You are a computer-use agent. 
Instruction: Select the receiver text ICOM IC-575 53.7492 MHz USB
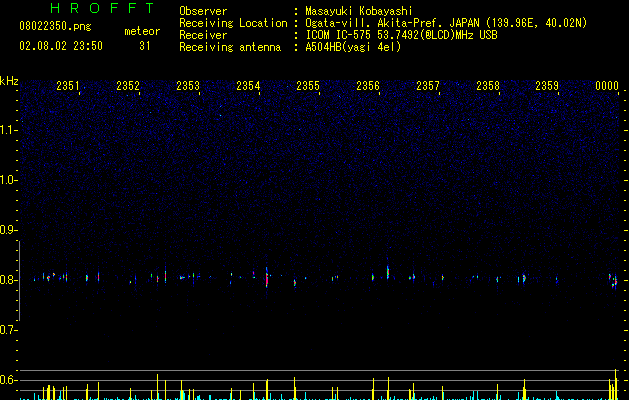coord(401,35)
